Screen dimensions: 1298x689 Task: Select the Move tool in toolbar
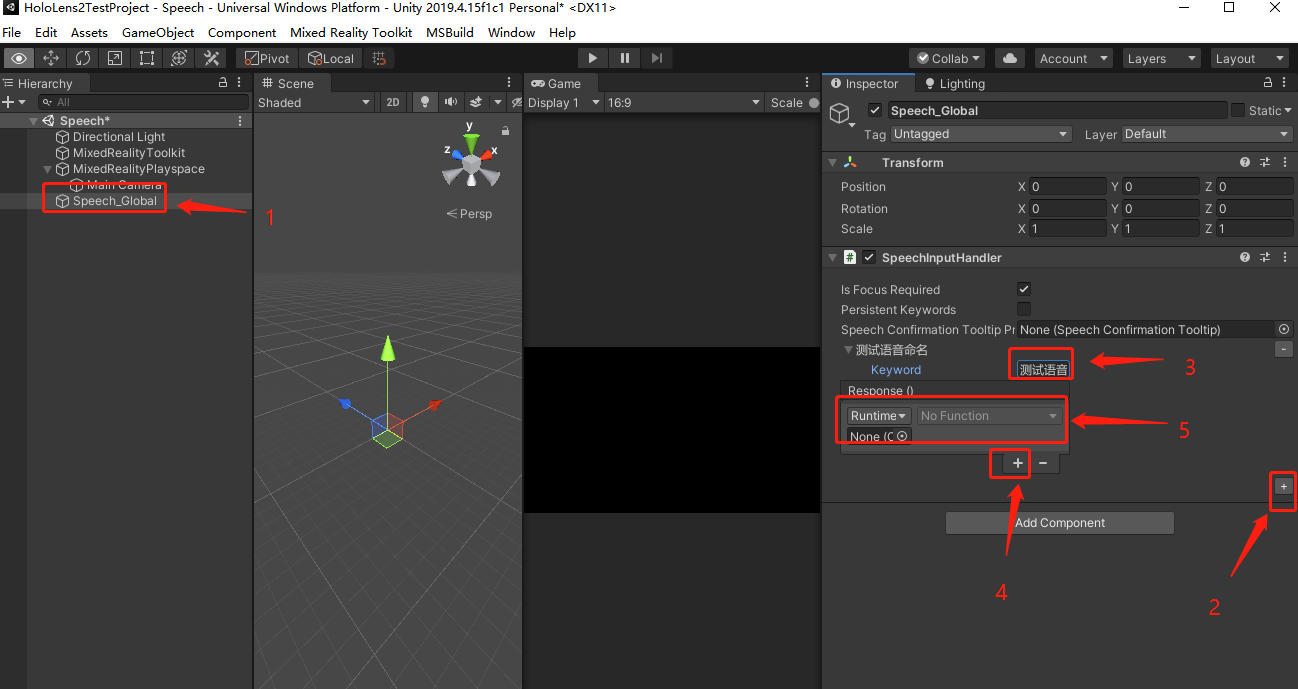click(51, 58)
